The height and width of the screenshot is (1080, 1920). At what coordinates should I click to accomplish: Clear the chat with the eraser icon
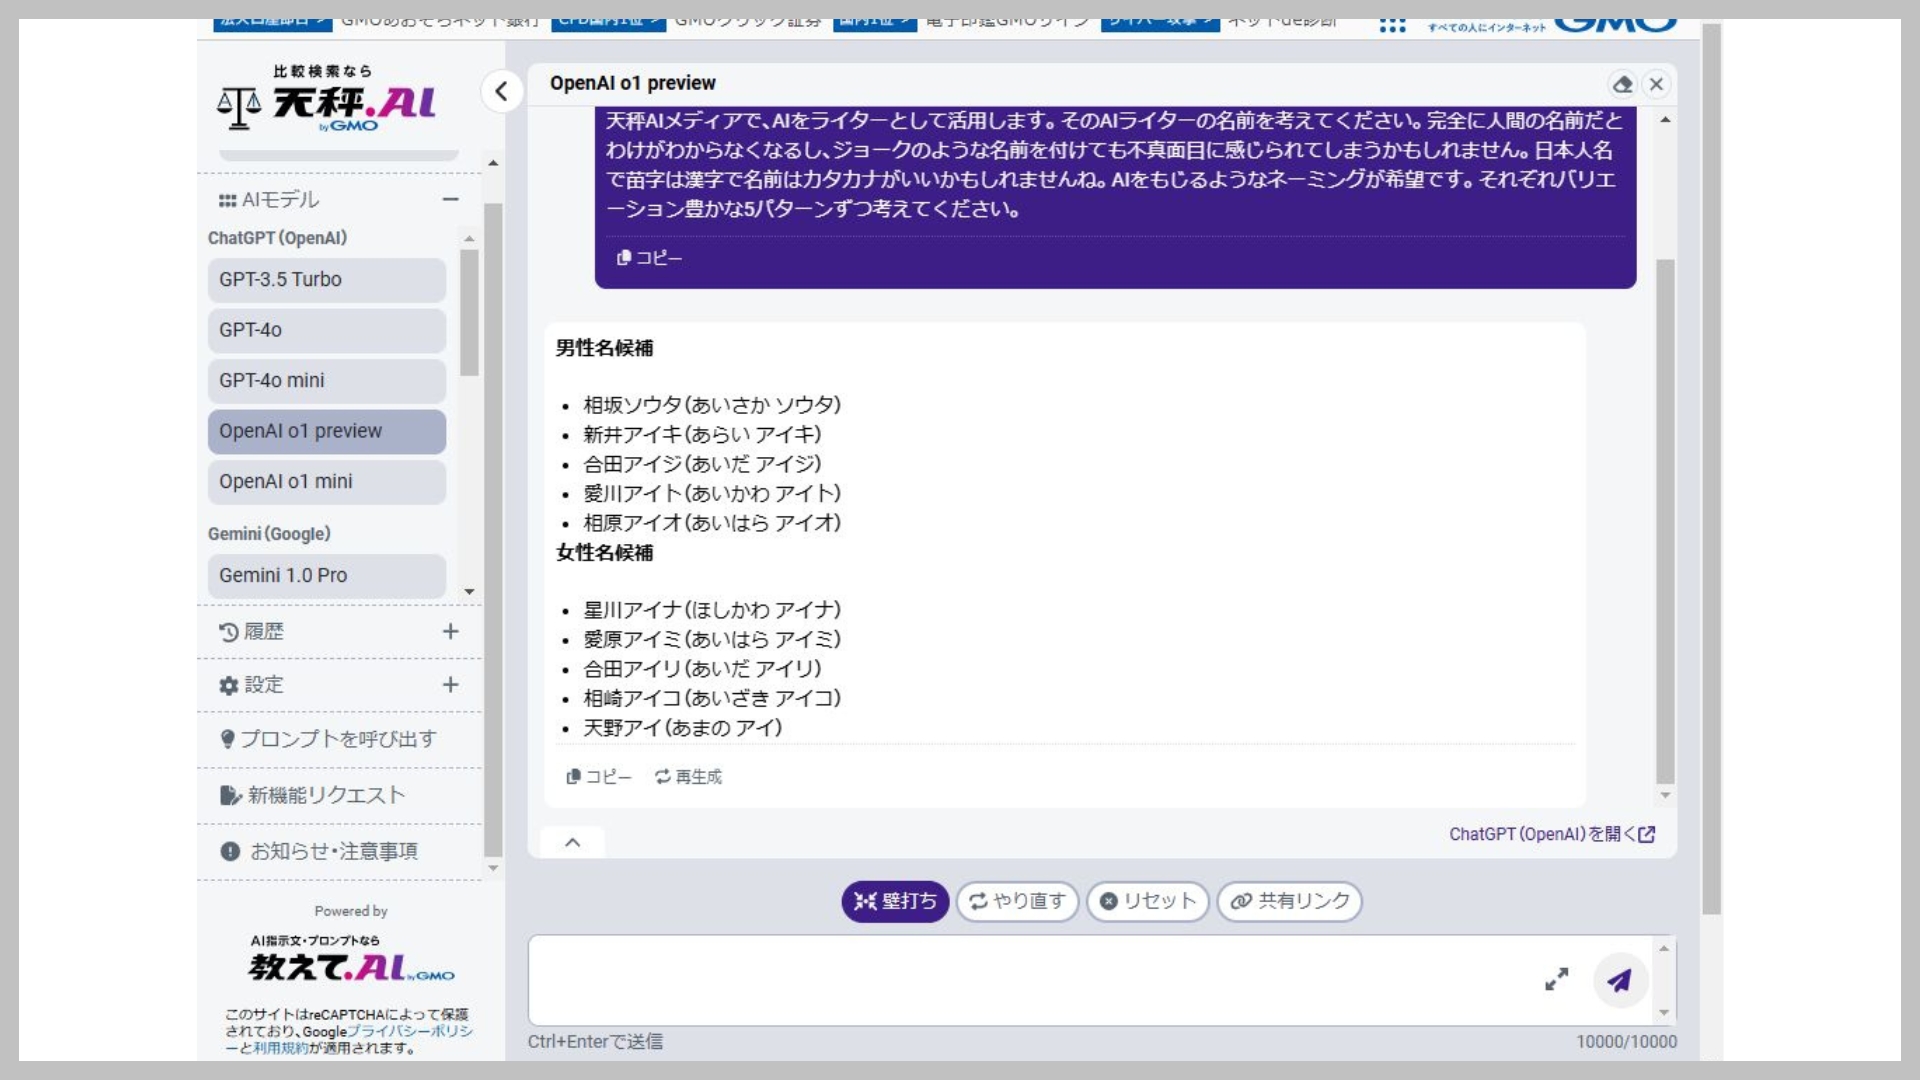[1623, 85]
